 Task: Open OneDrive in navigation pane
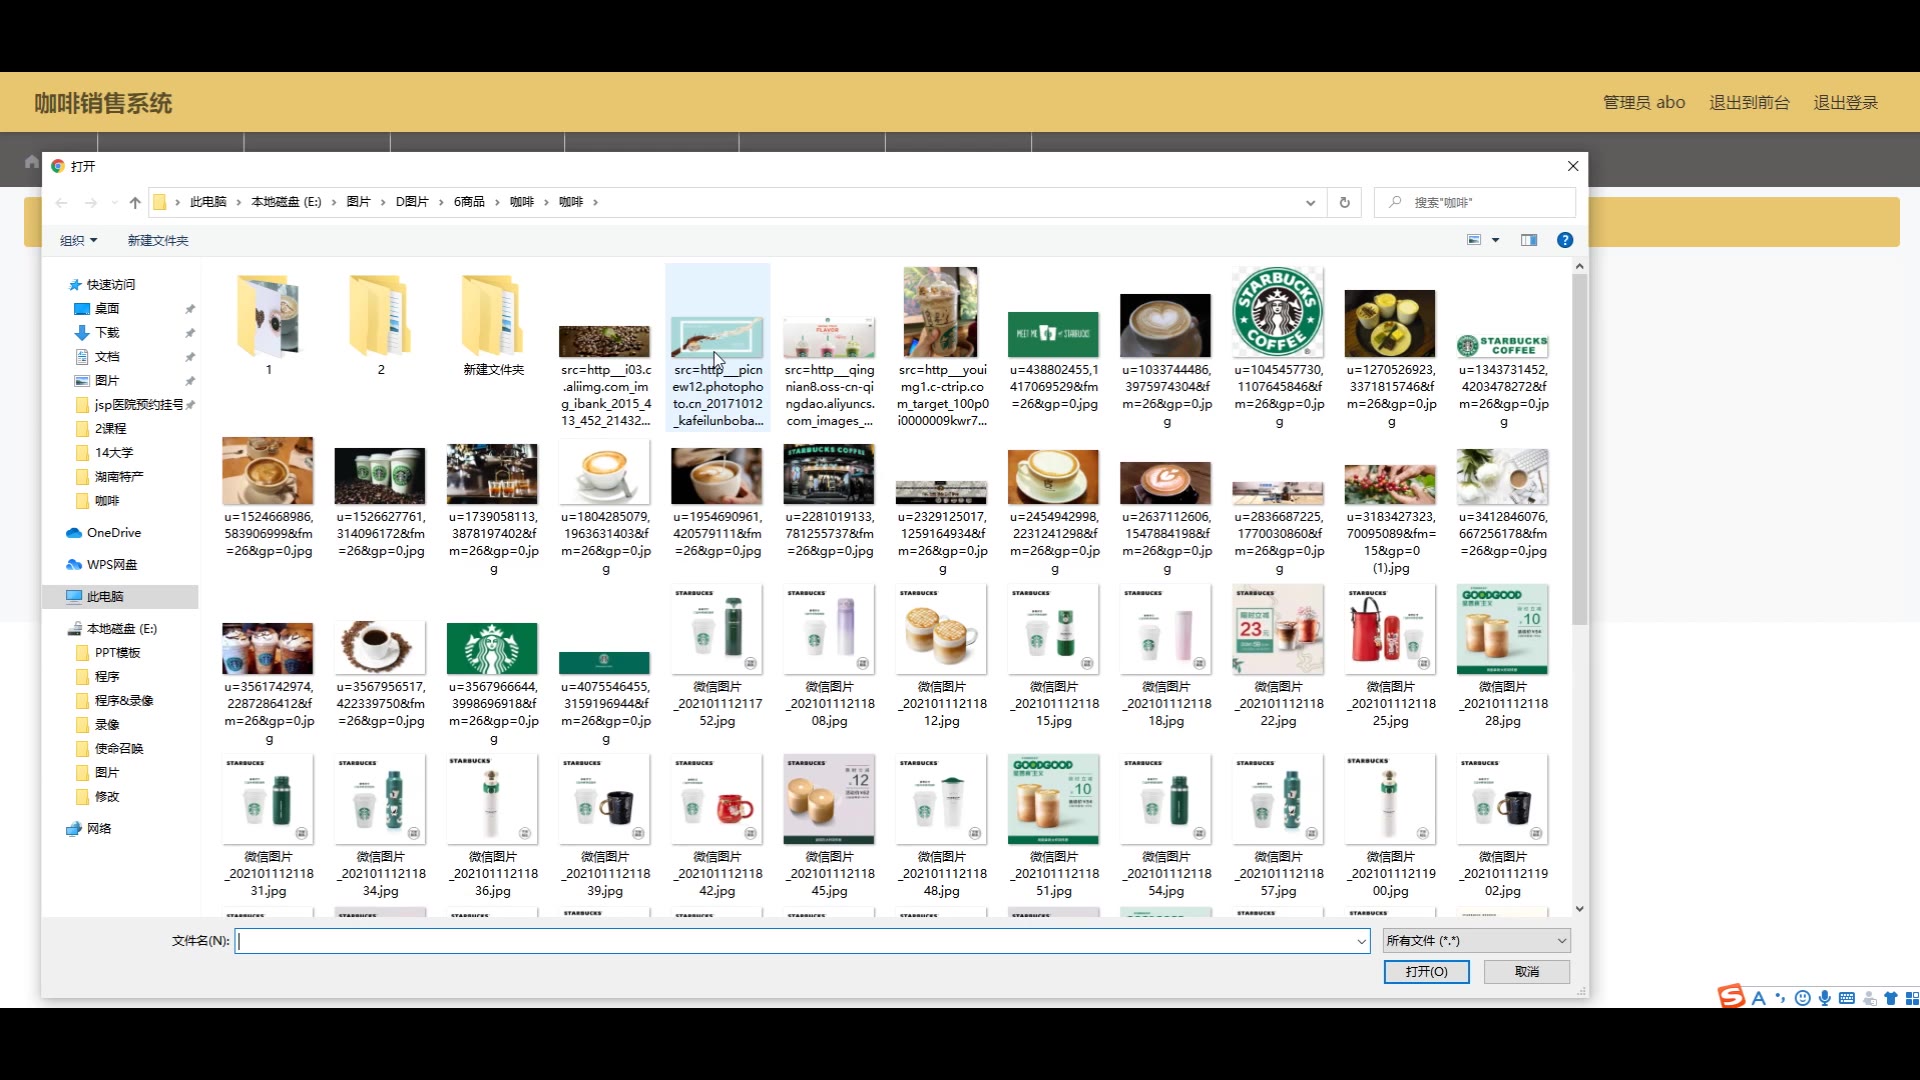[x=113, y=533]
